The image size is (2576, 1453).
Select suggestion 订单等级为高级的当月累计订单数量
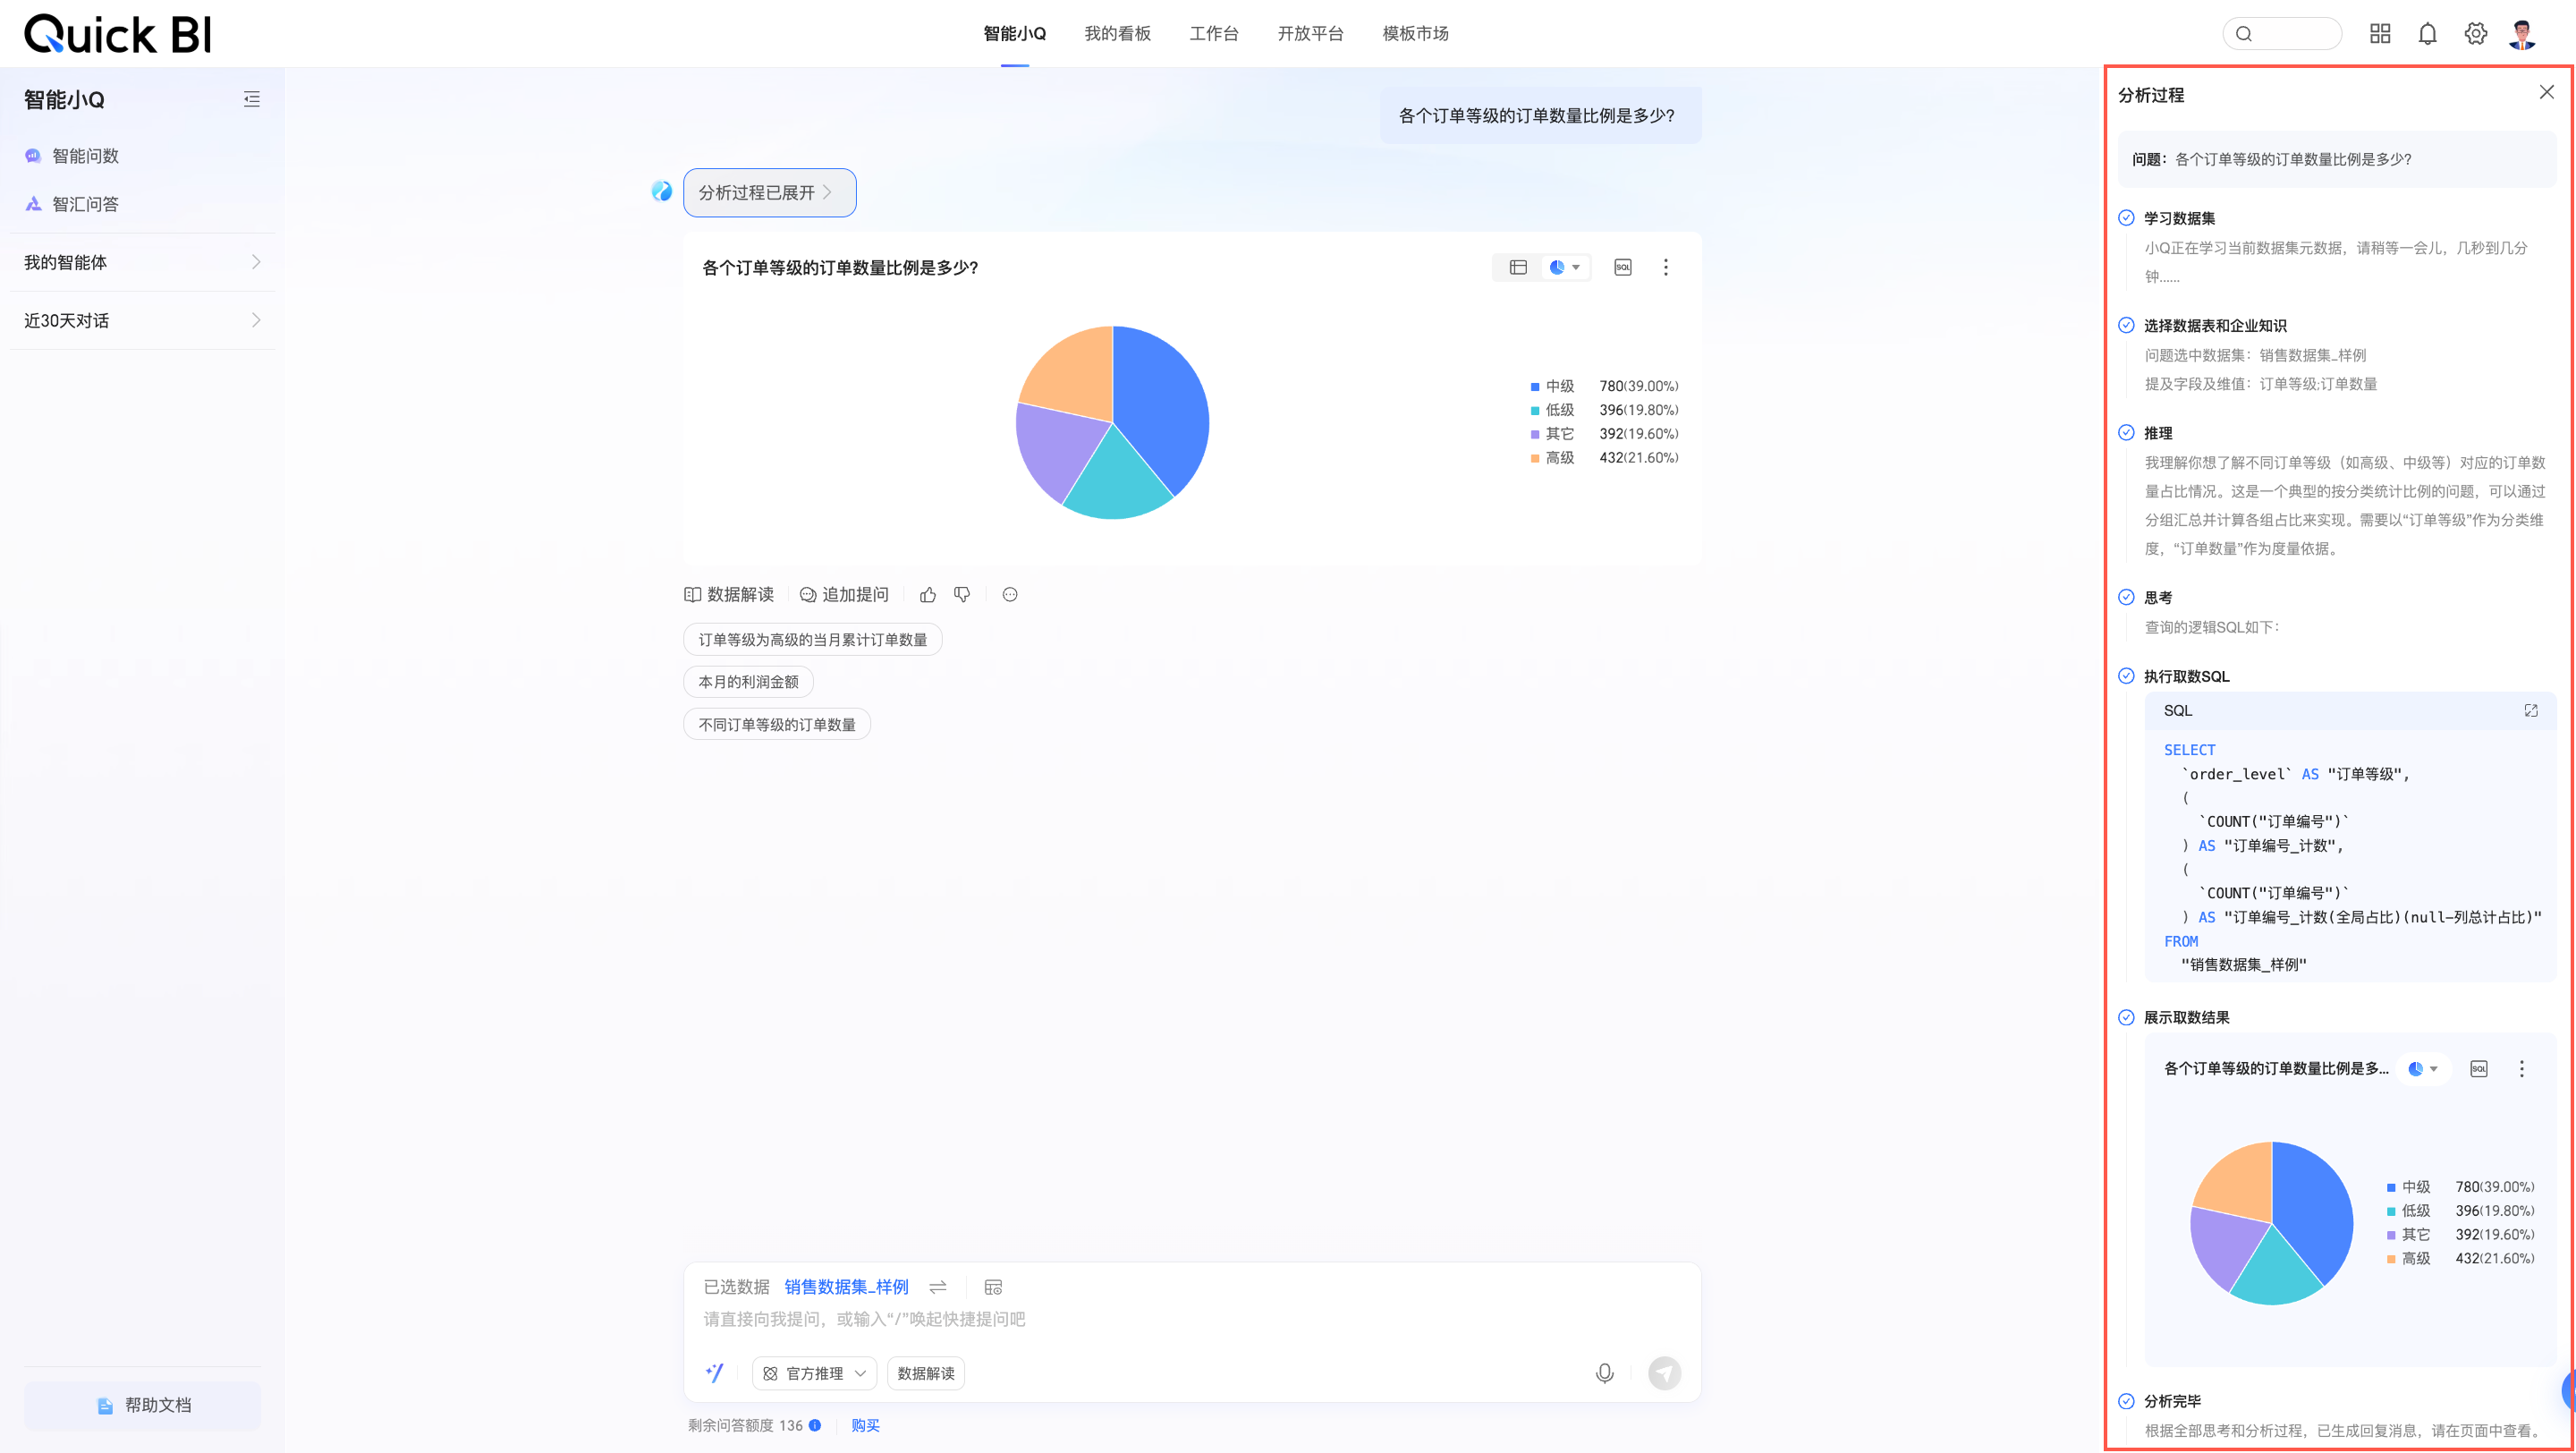813,639
